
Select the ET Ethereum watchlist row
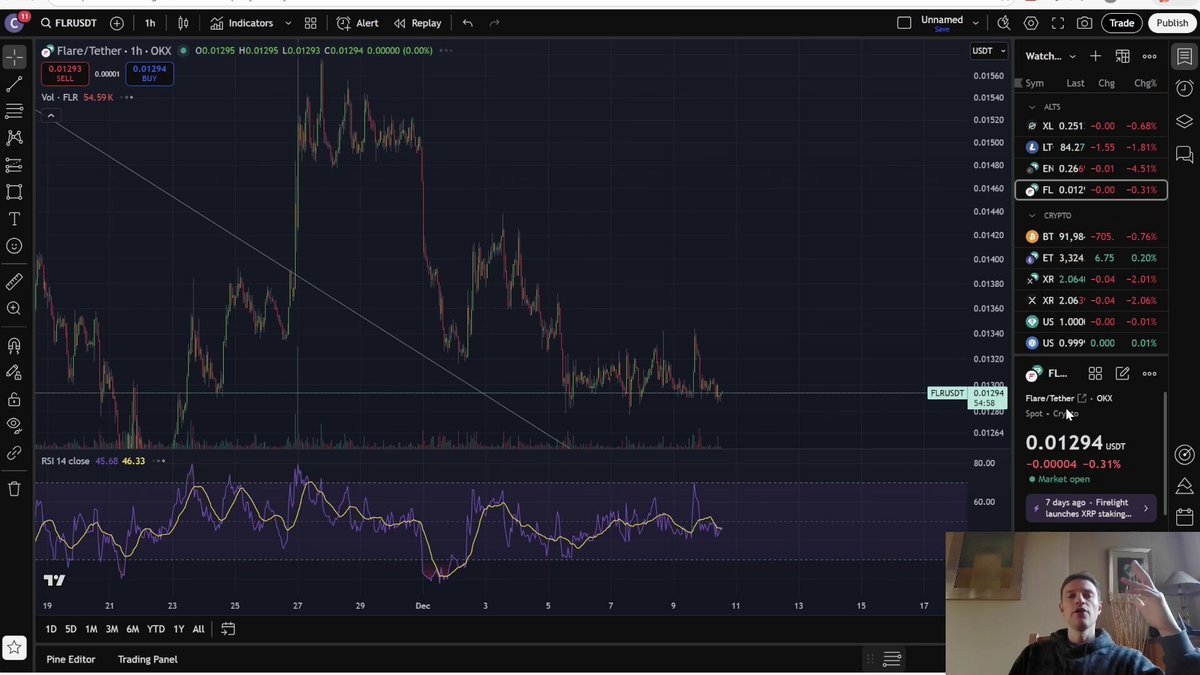click(x=1091, y=258)
